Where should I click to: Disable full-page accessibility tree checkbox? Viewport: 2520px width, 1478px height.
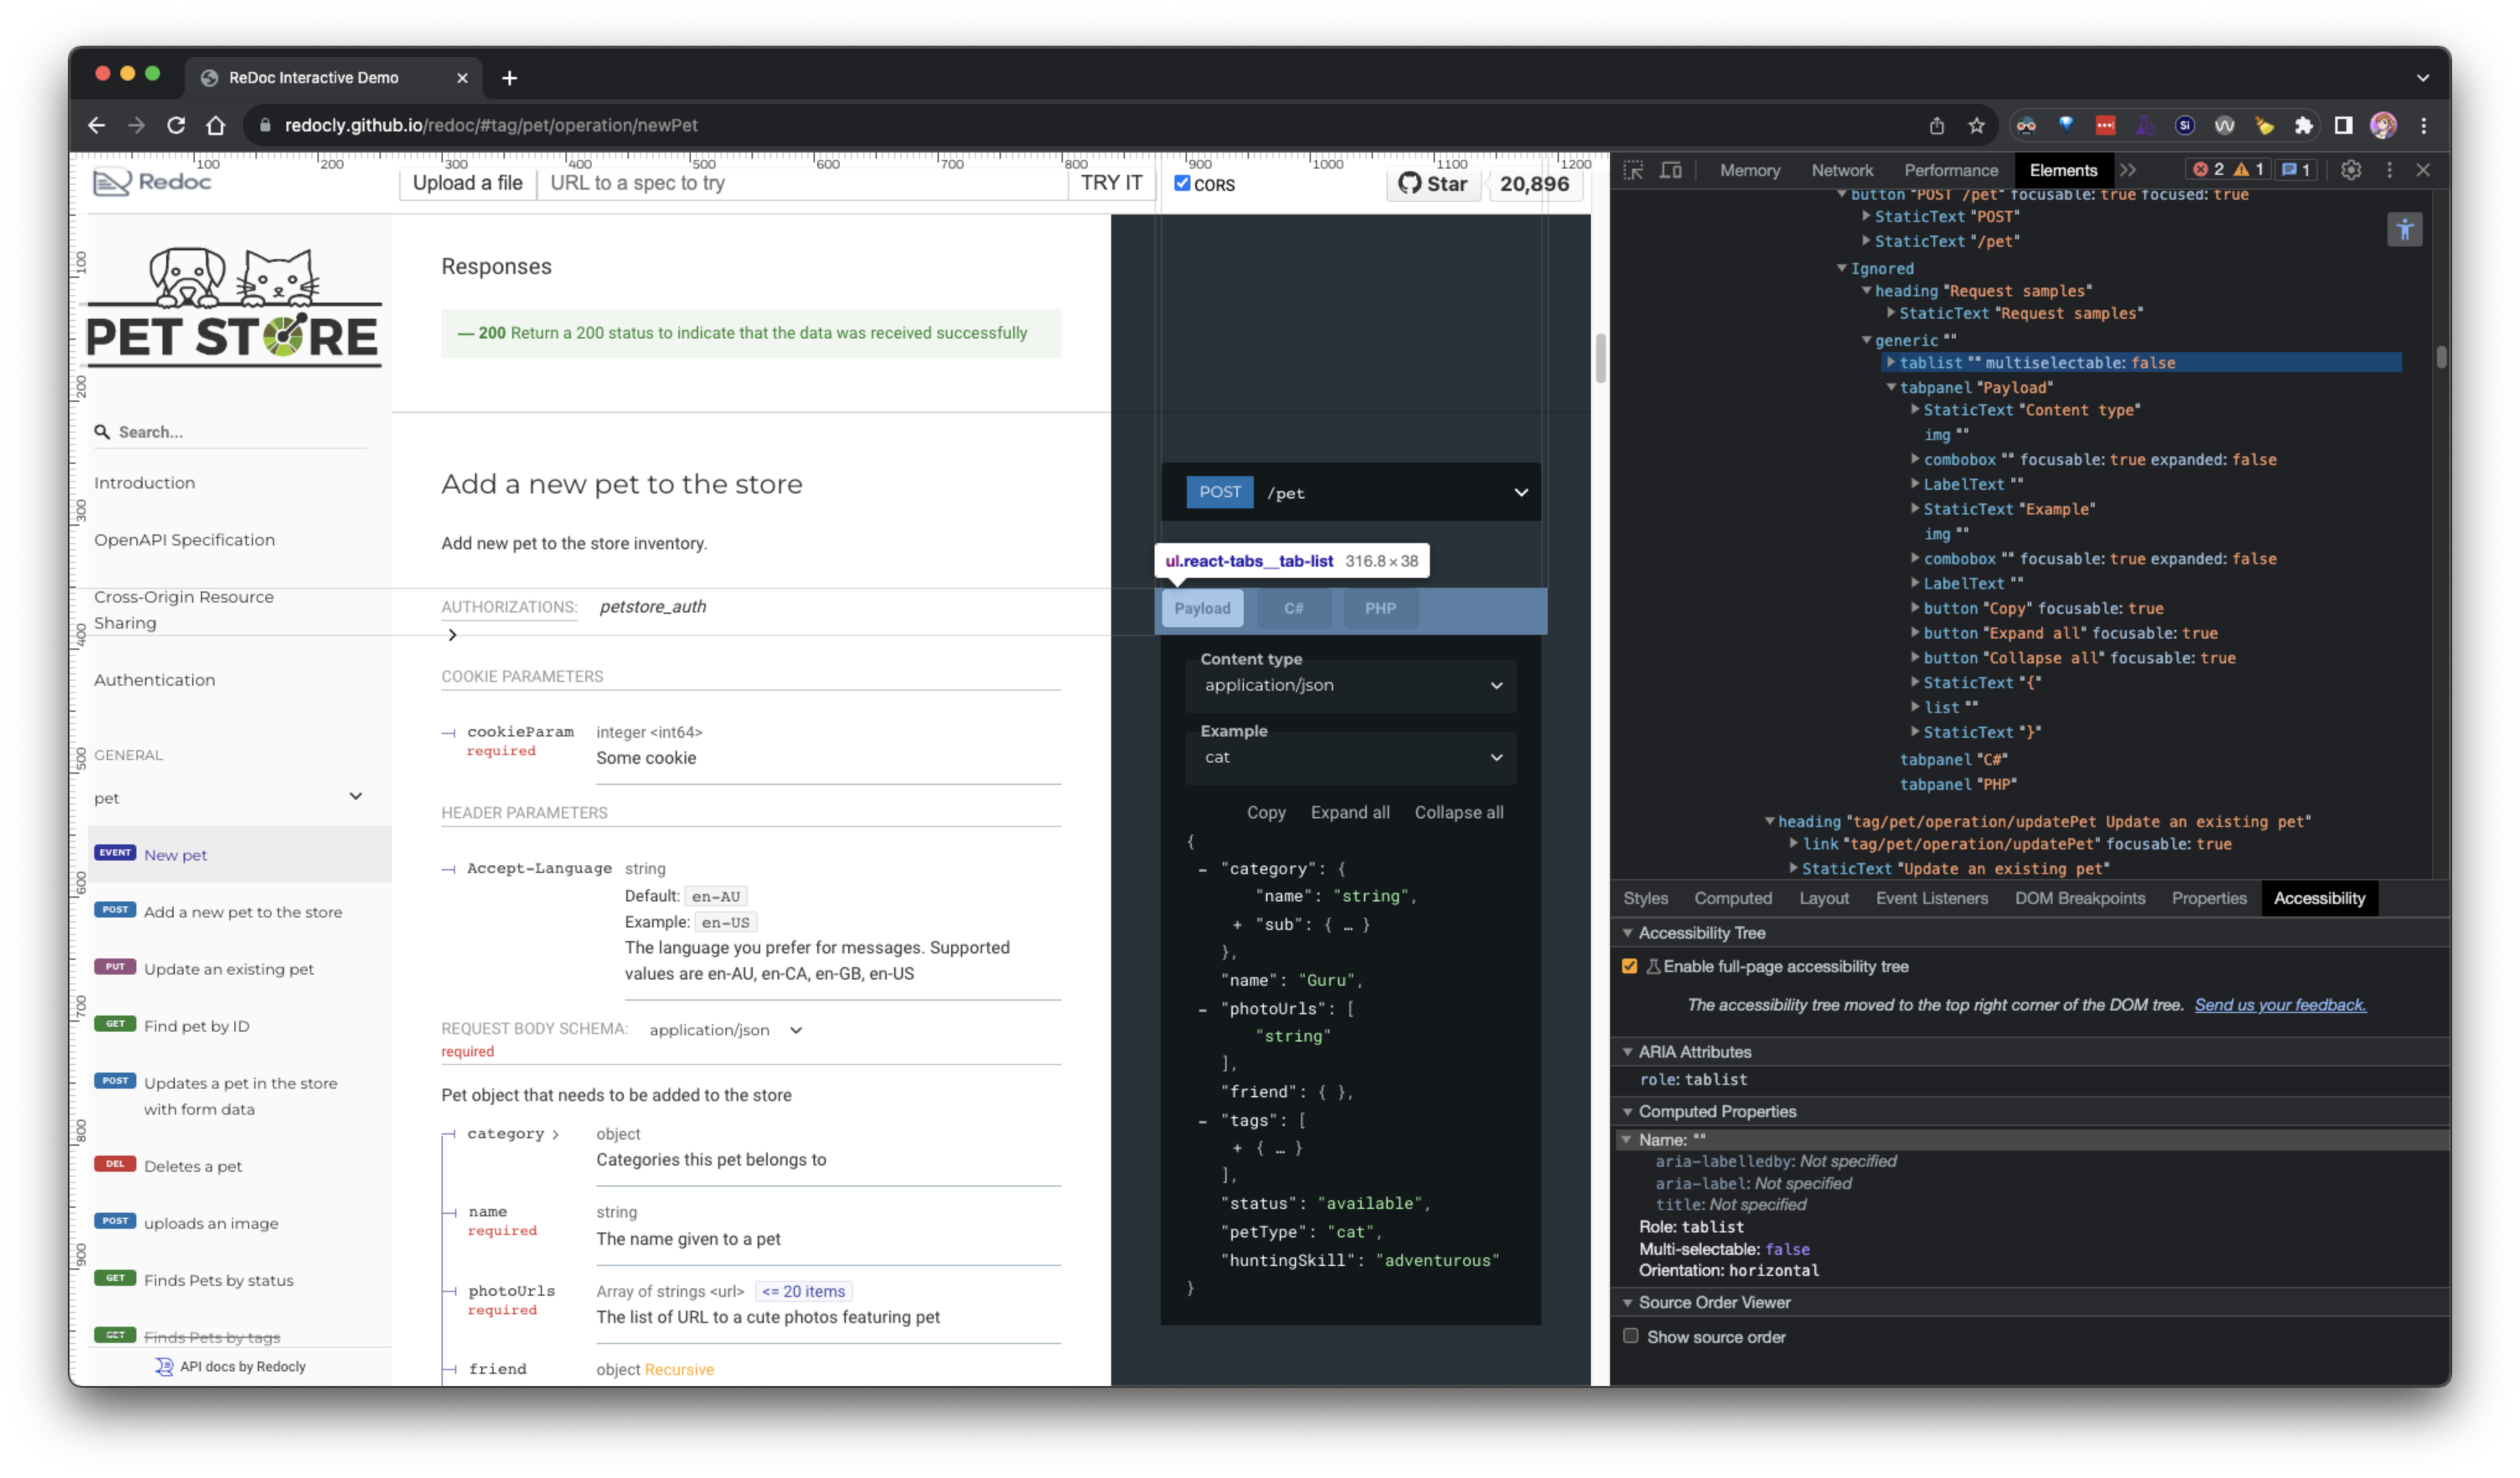(x=1629, y=966)
